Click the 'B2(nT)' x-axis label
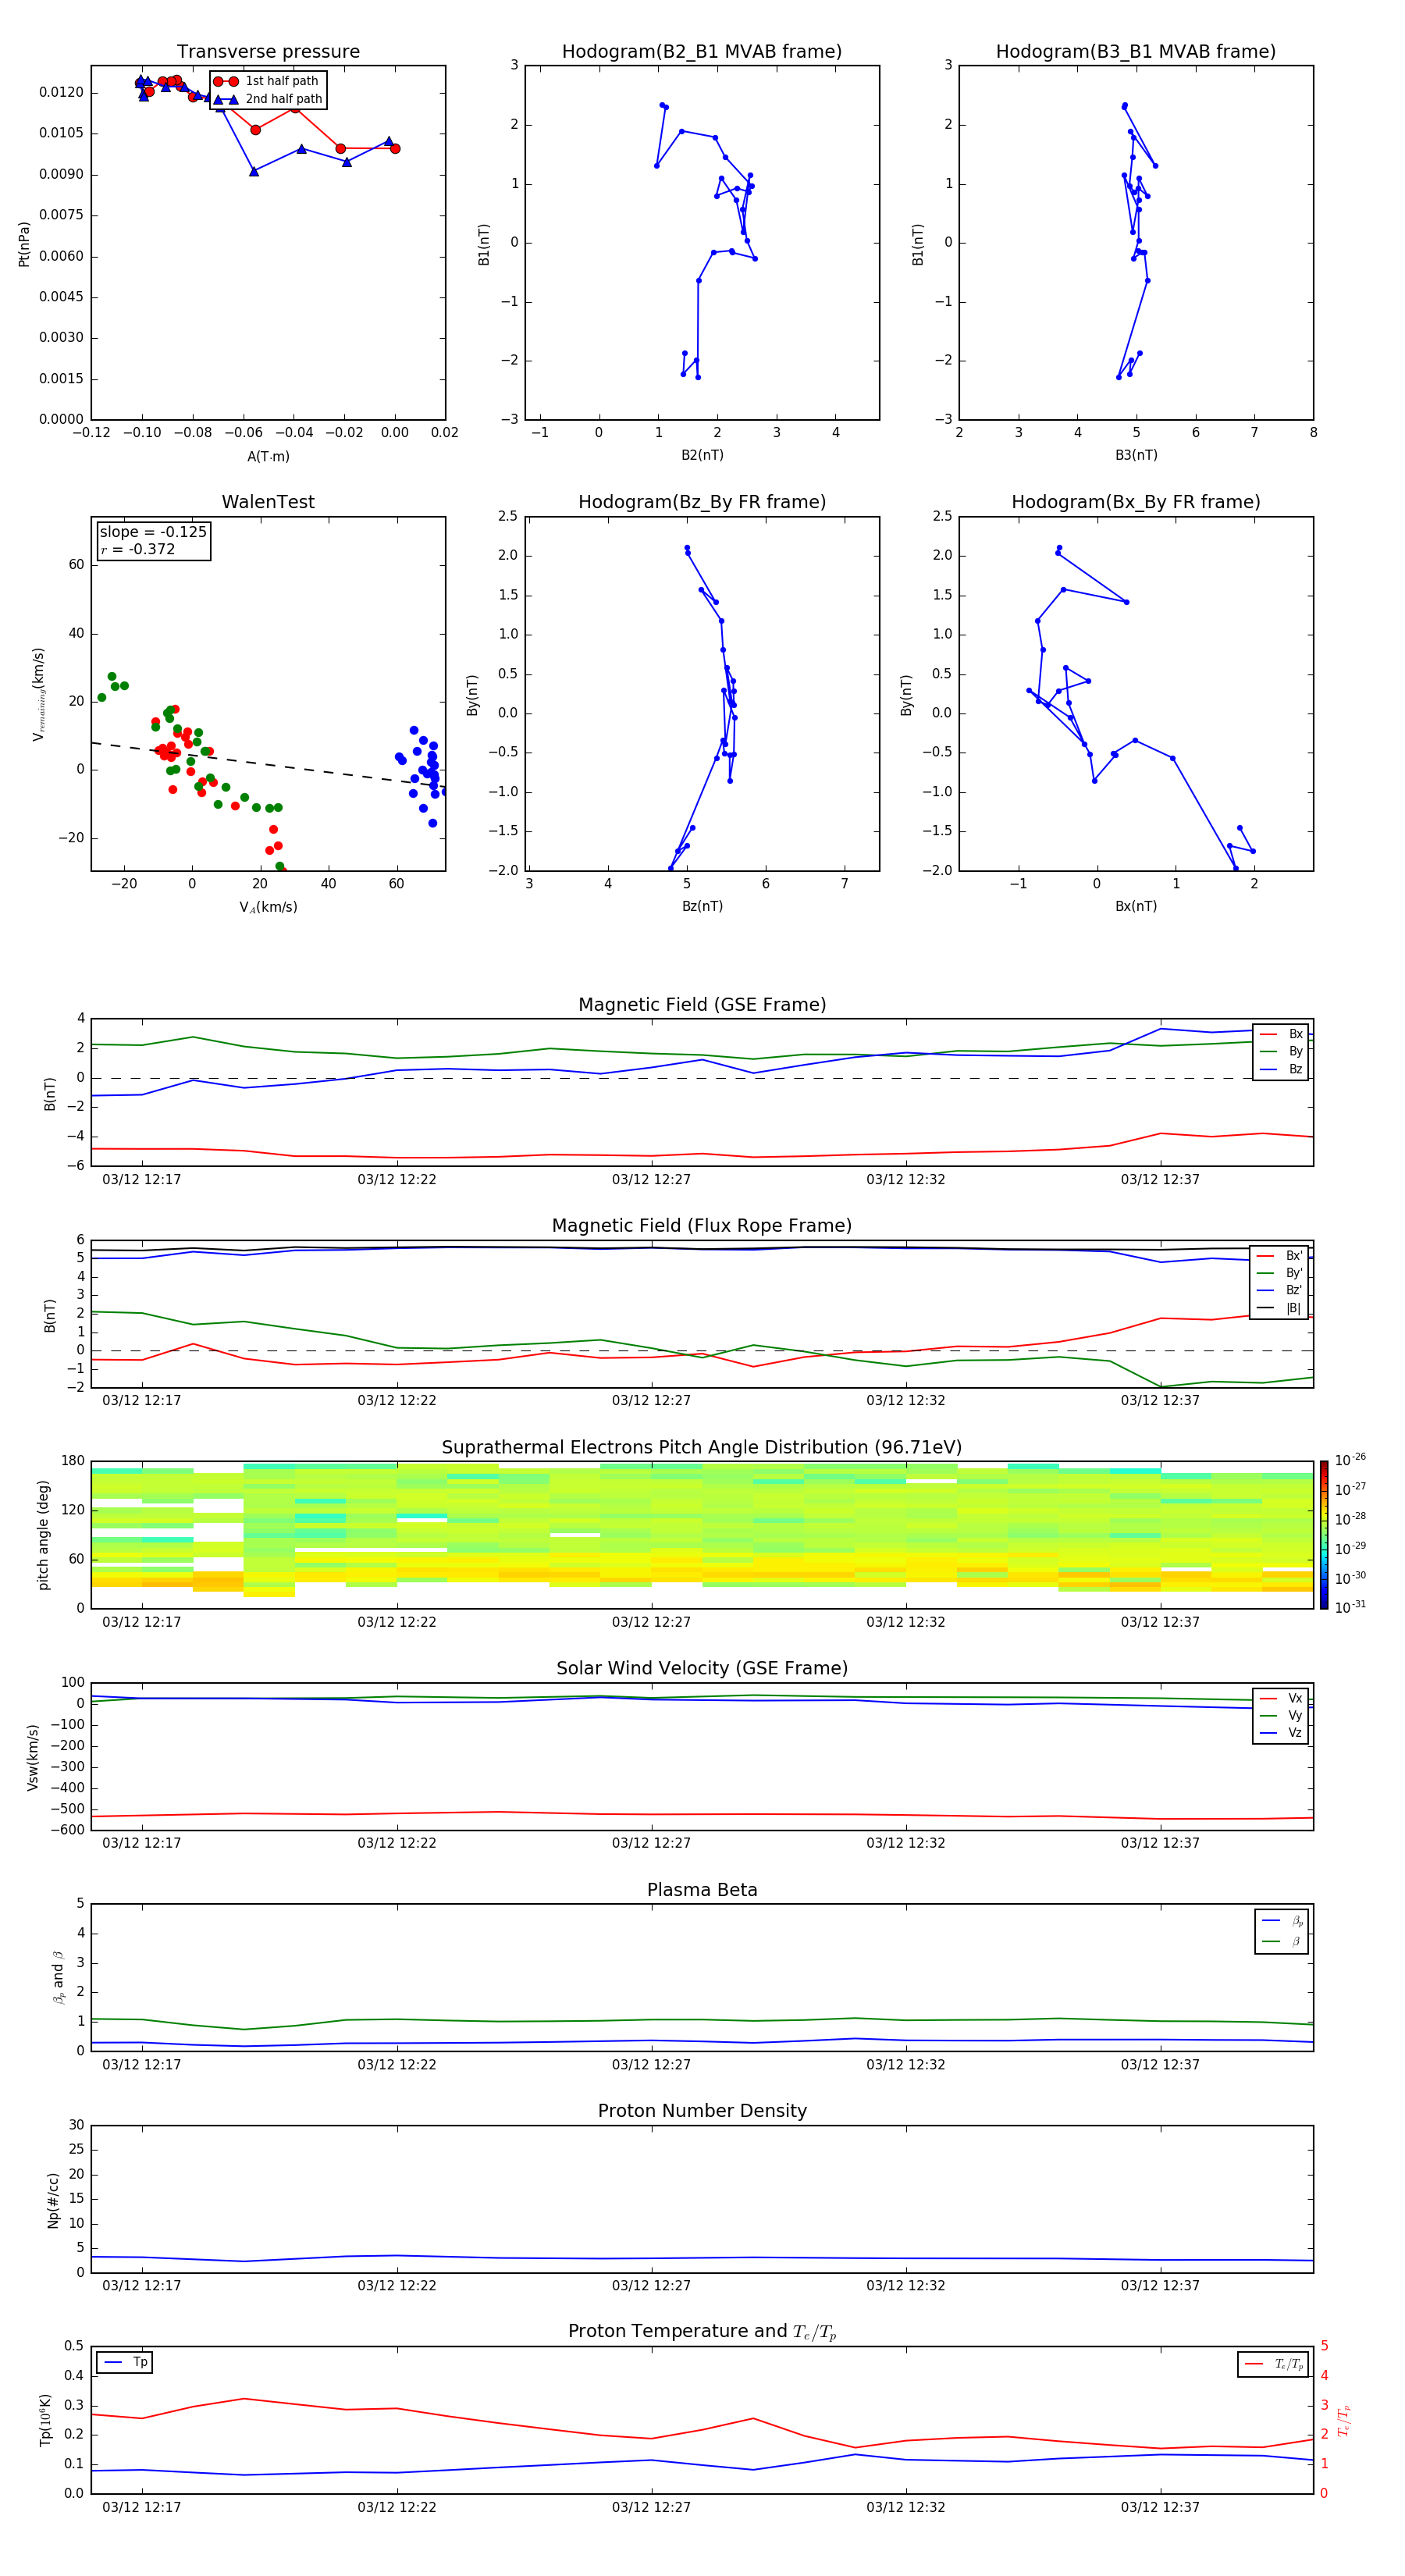 tap(702, 455)
